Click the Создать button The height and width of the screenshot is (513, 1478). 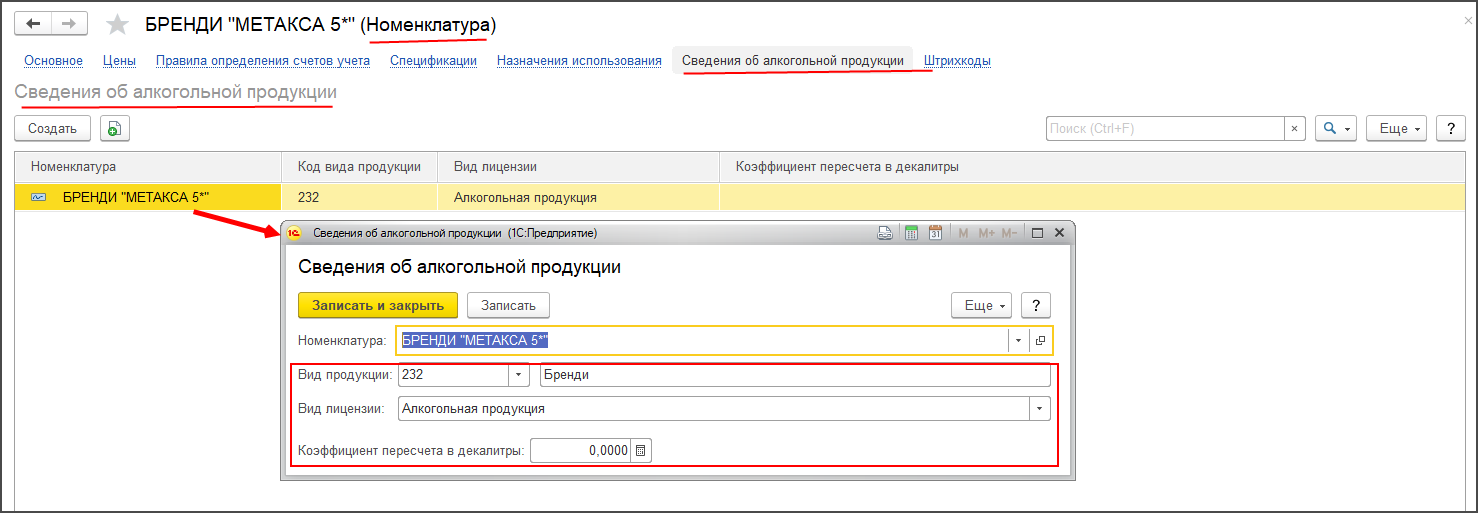[x=52, y=128]
